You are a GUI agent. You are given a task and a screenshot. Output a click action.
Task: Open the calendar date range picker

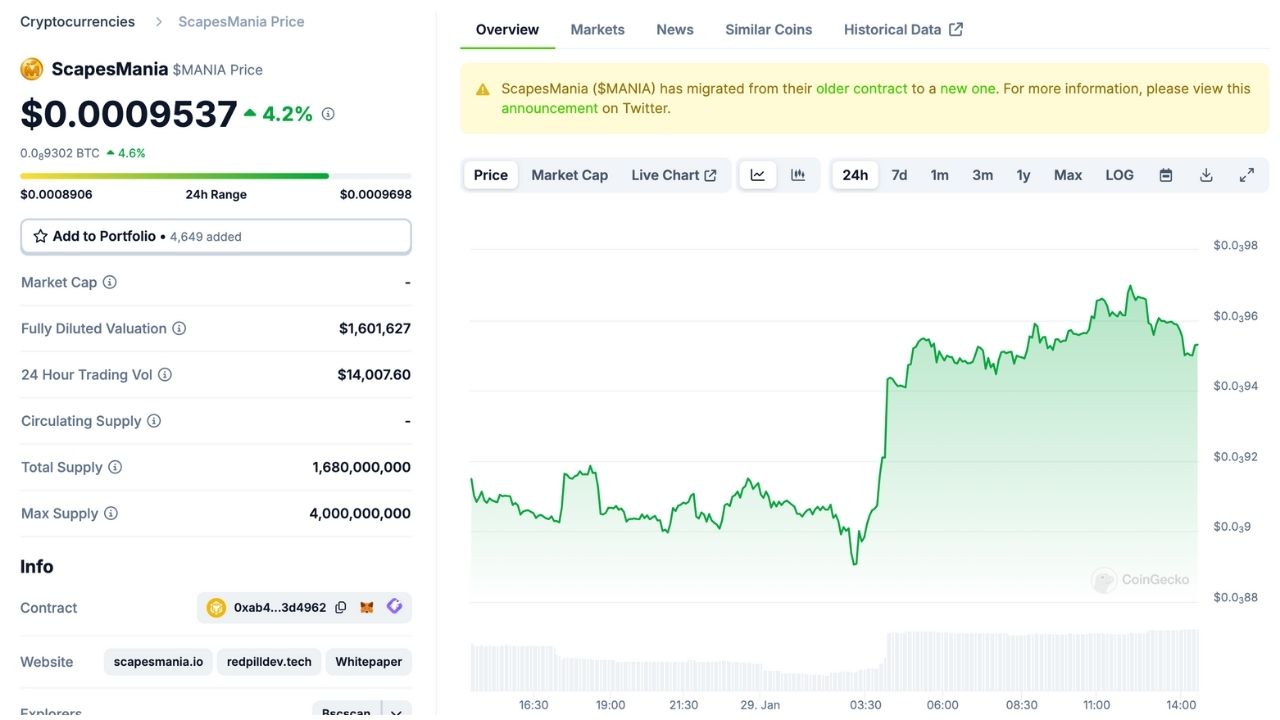[1166, 175]
